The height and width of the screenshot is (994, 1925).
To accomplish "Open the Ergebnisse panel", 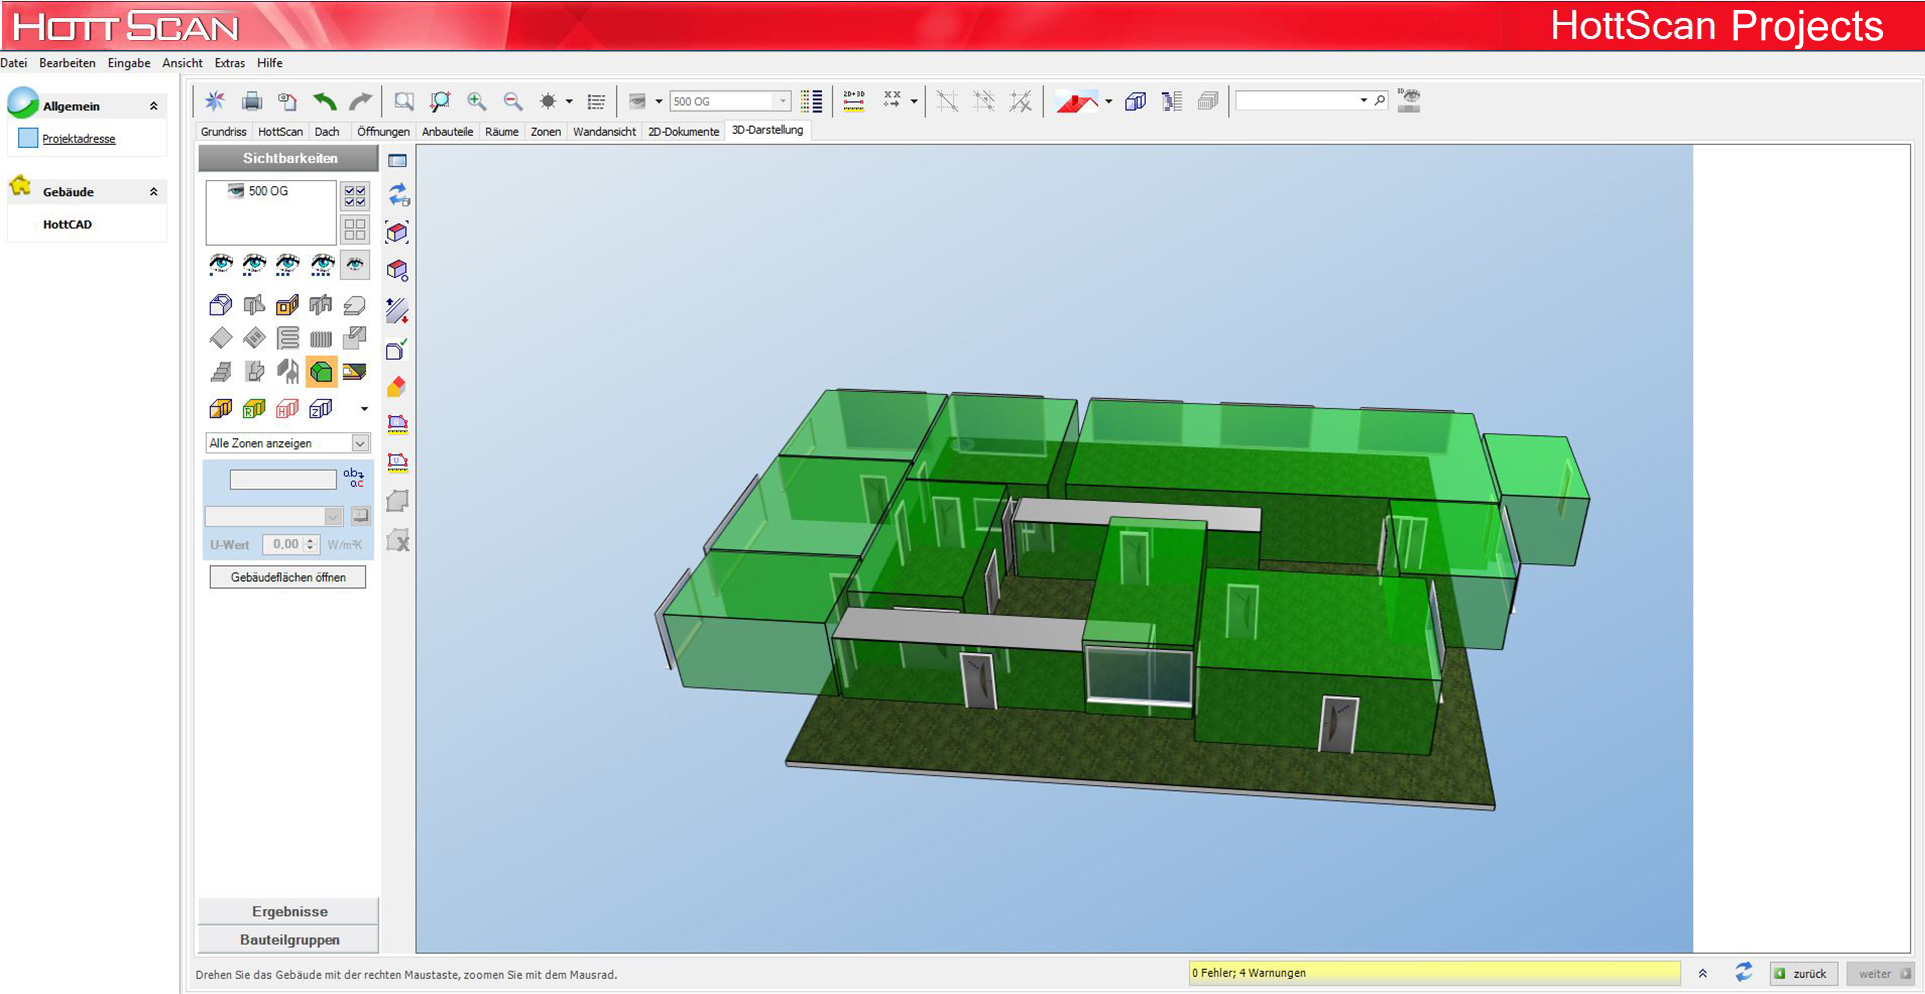I will coord(289,911).
